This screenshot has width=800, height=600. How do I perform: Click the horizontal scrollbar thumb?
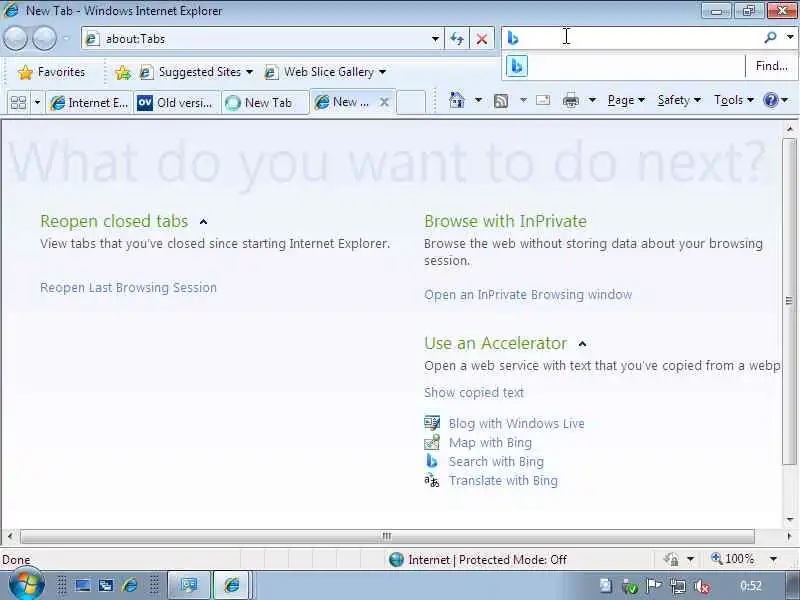tap(387, 536)
